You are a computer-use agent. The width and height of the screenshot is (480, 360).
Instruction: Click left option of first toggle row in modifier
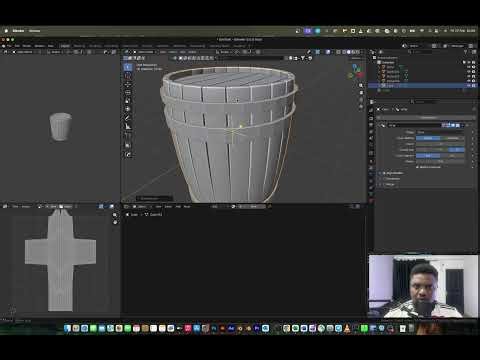pyautogui.click(x=428, y=138)
